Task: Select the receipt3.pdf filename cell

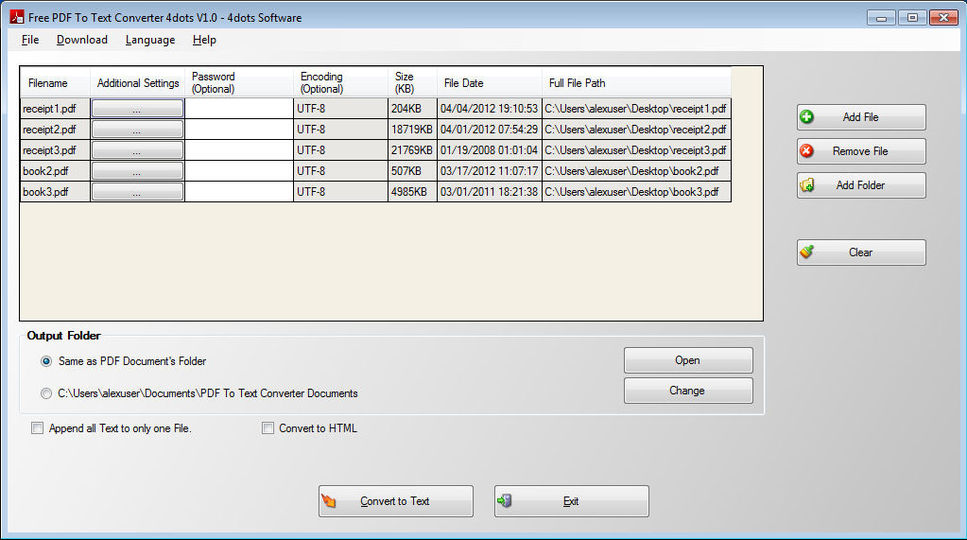Action: coord(56,150)
